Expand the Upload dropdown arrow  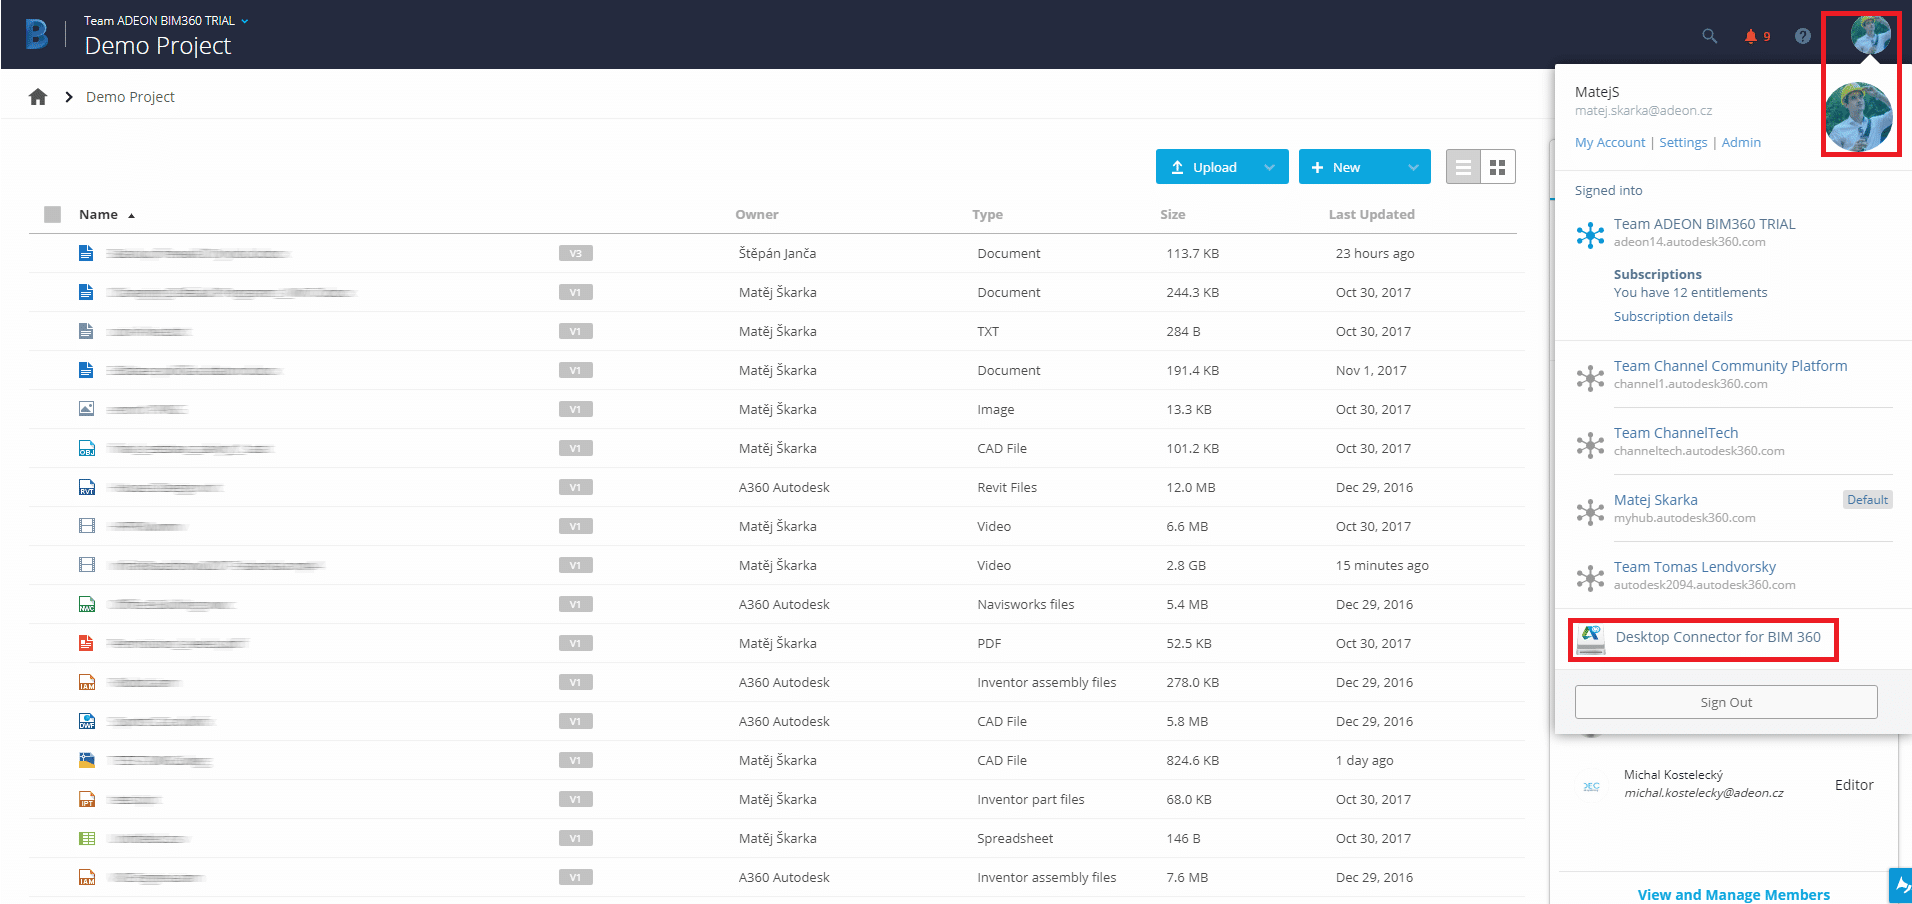coord(1269,167)
